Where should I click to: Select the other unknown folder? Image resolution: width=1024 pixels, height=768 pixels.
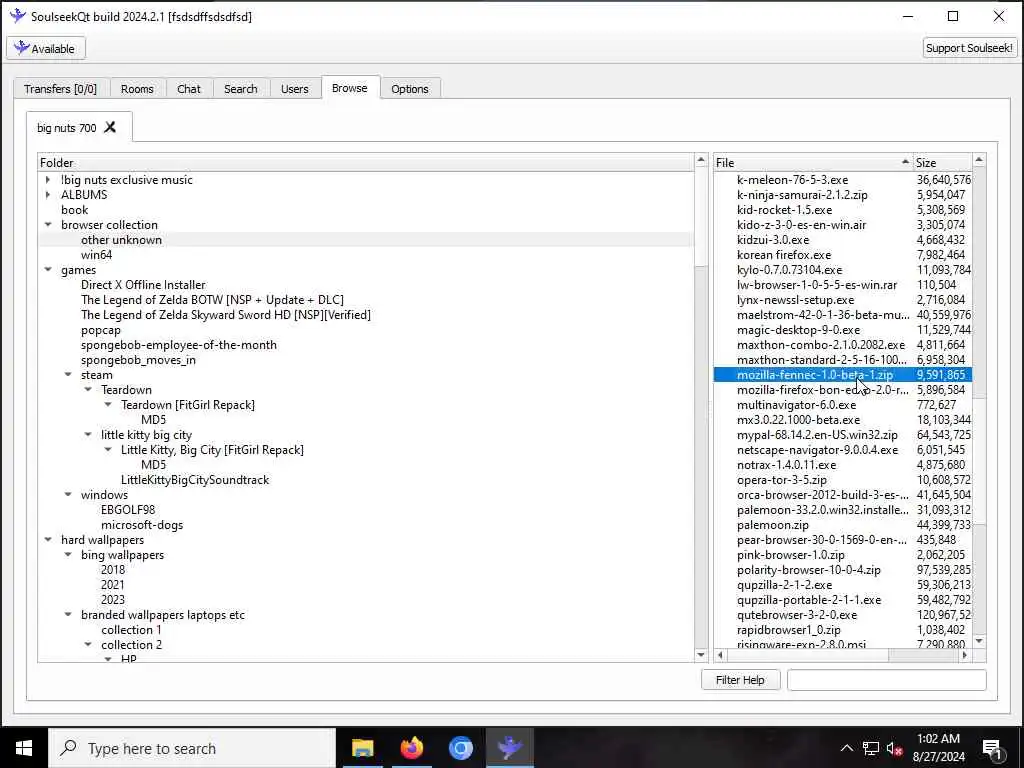121,240
